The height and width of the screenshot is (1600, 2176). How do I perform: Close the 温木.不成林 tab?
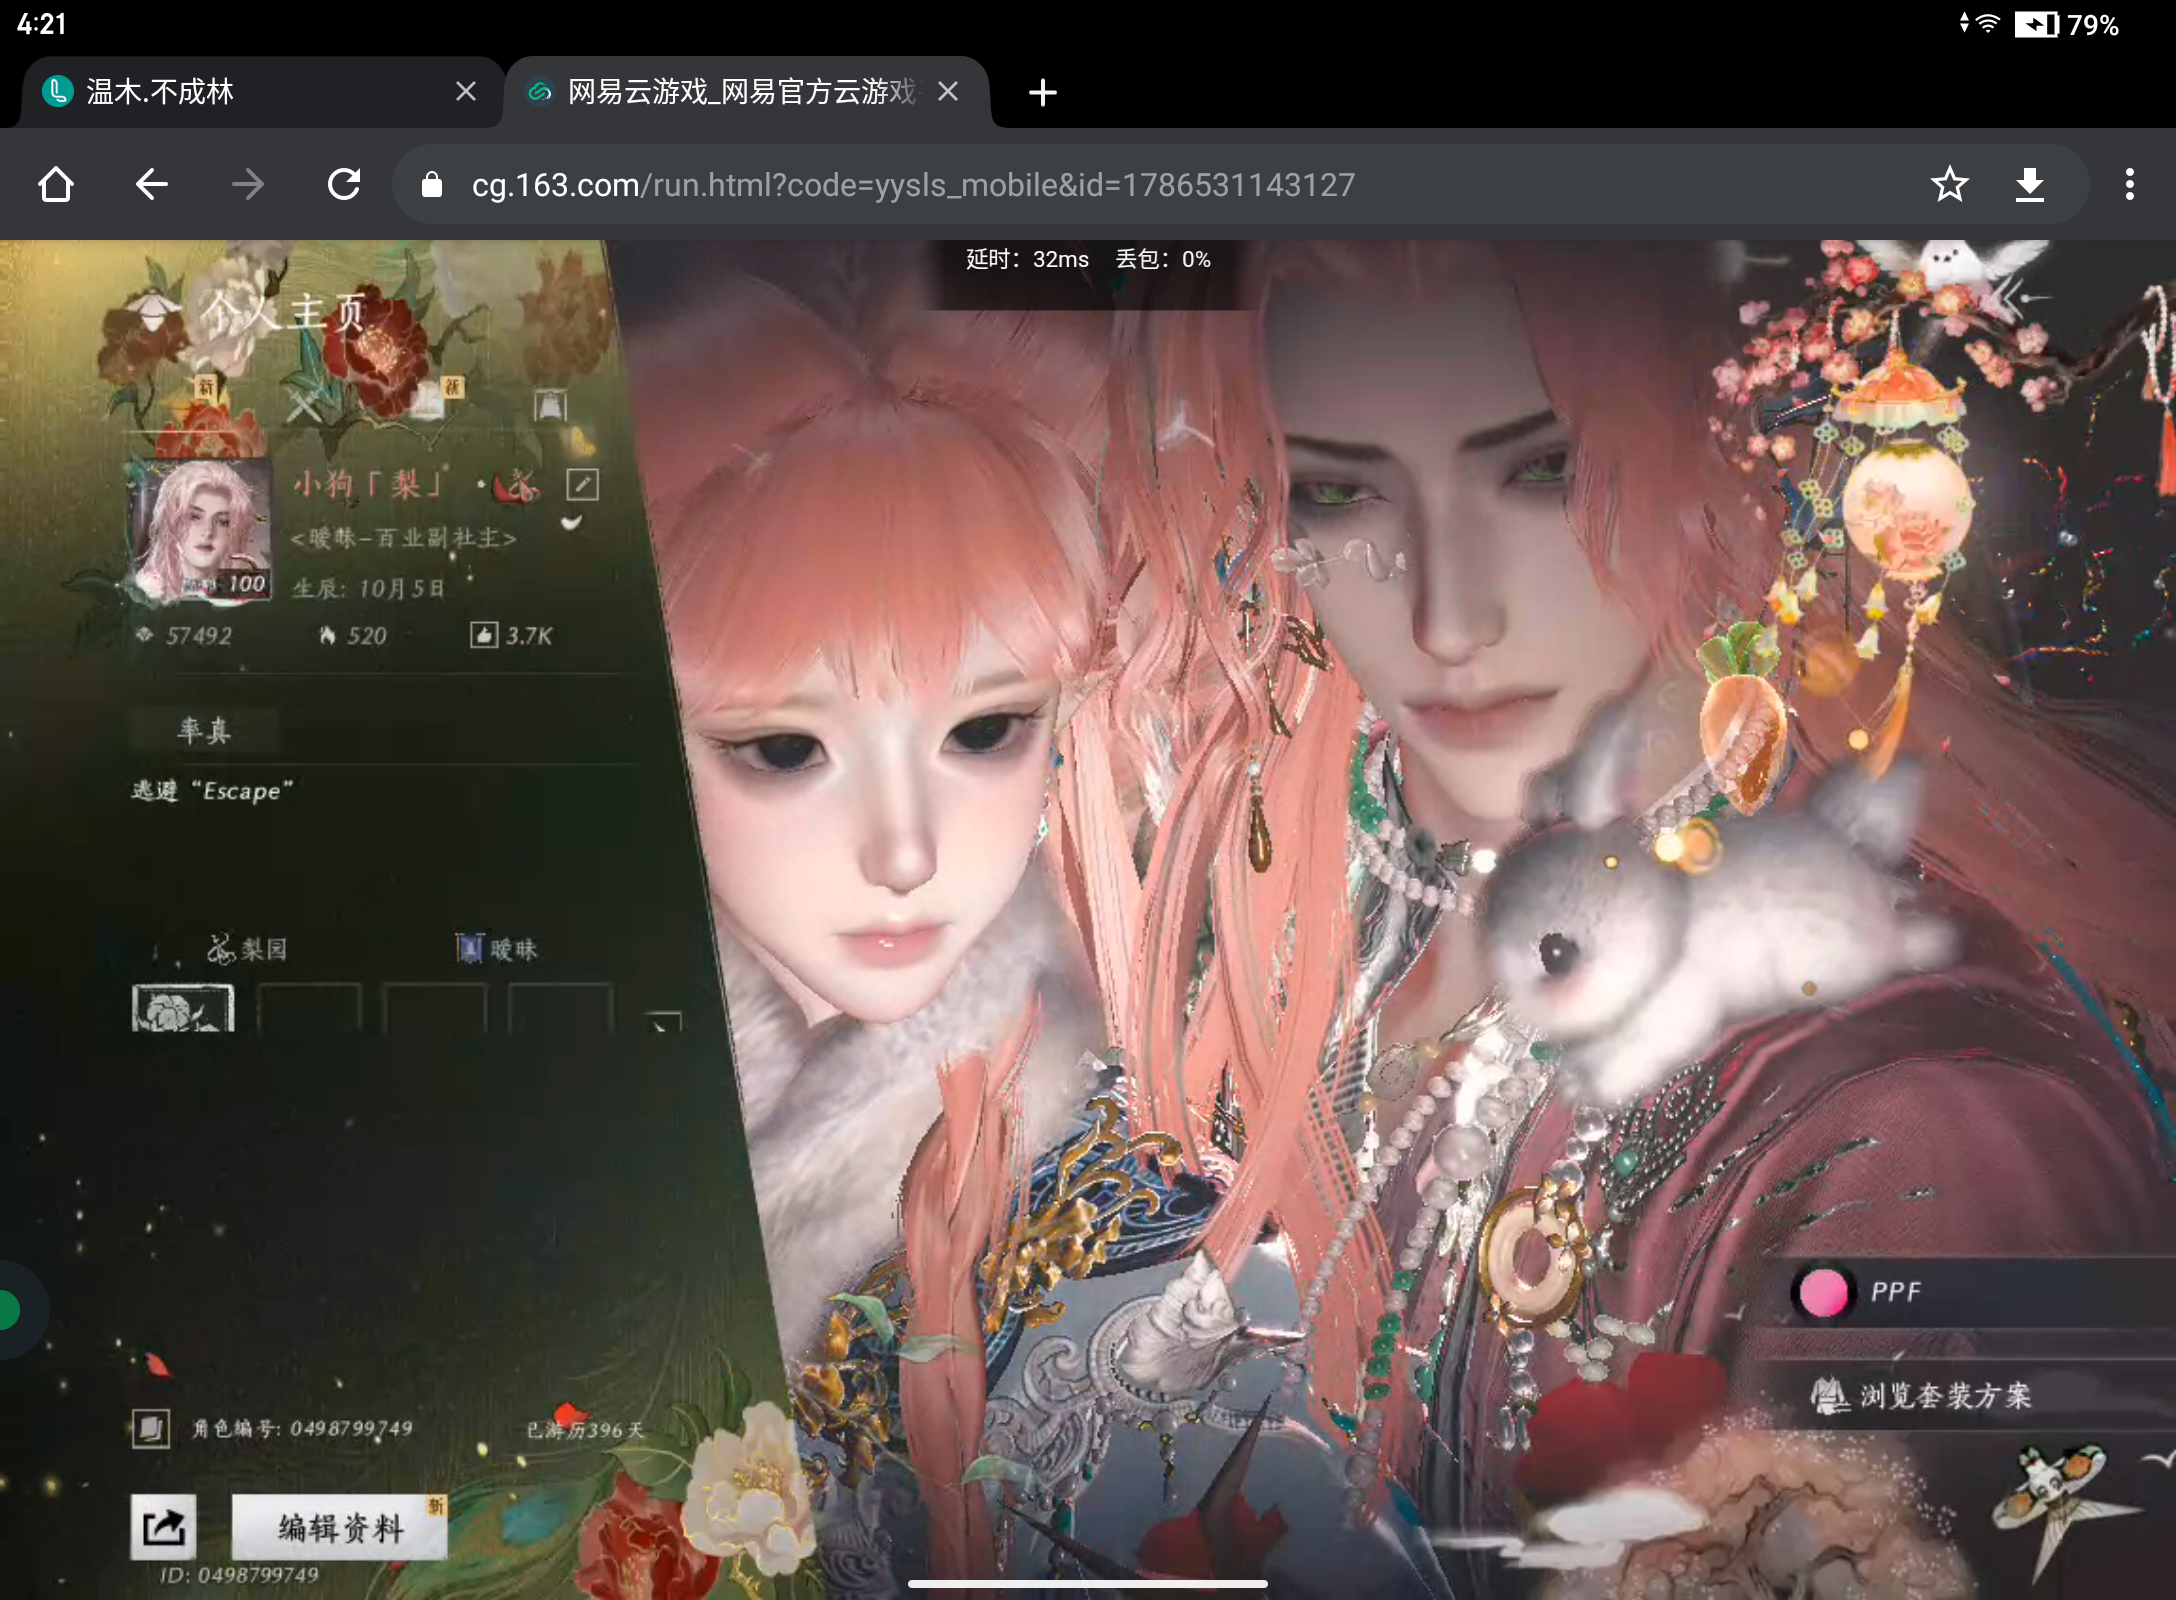pos(465,92)
